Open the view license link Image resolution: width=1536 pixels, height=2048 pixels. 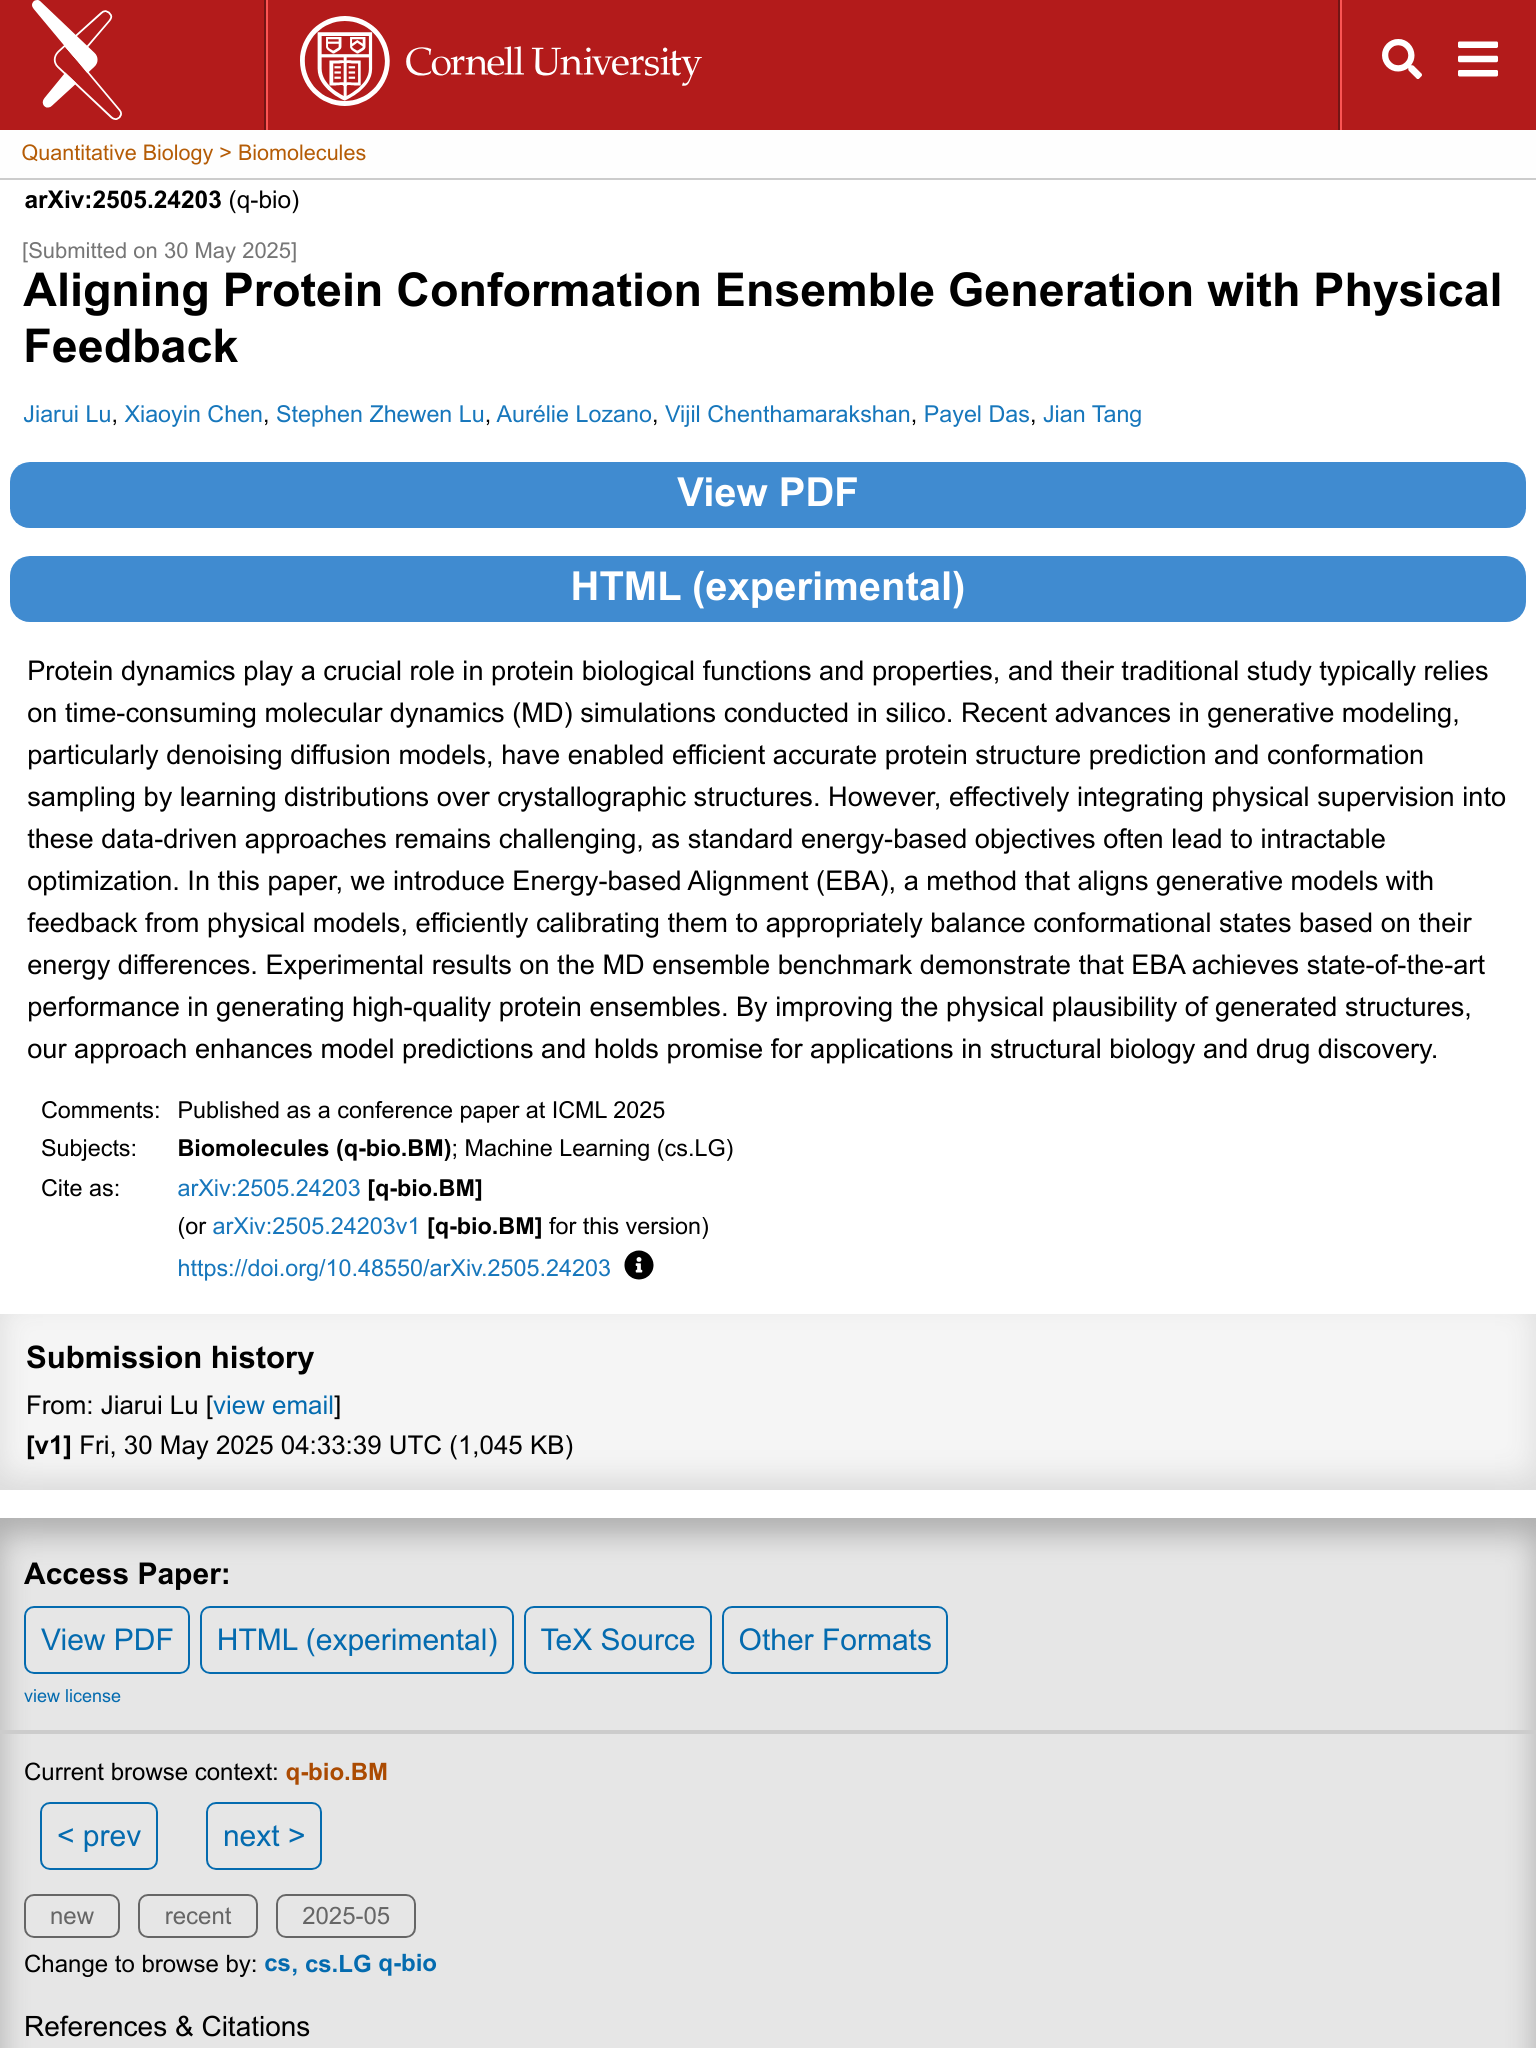72,1696
